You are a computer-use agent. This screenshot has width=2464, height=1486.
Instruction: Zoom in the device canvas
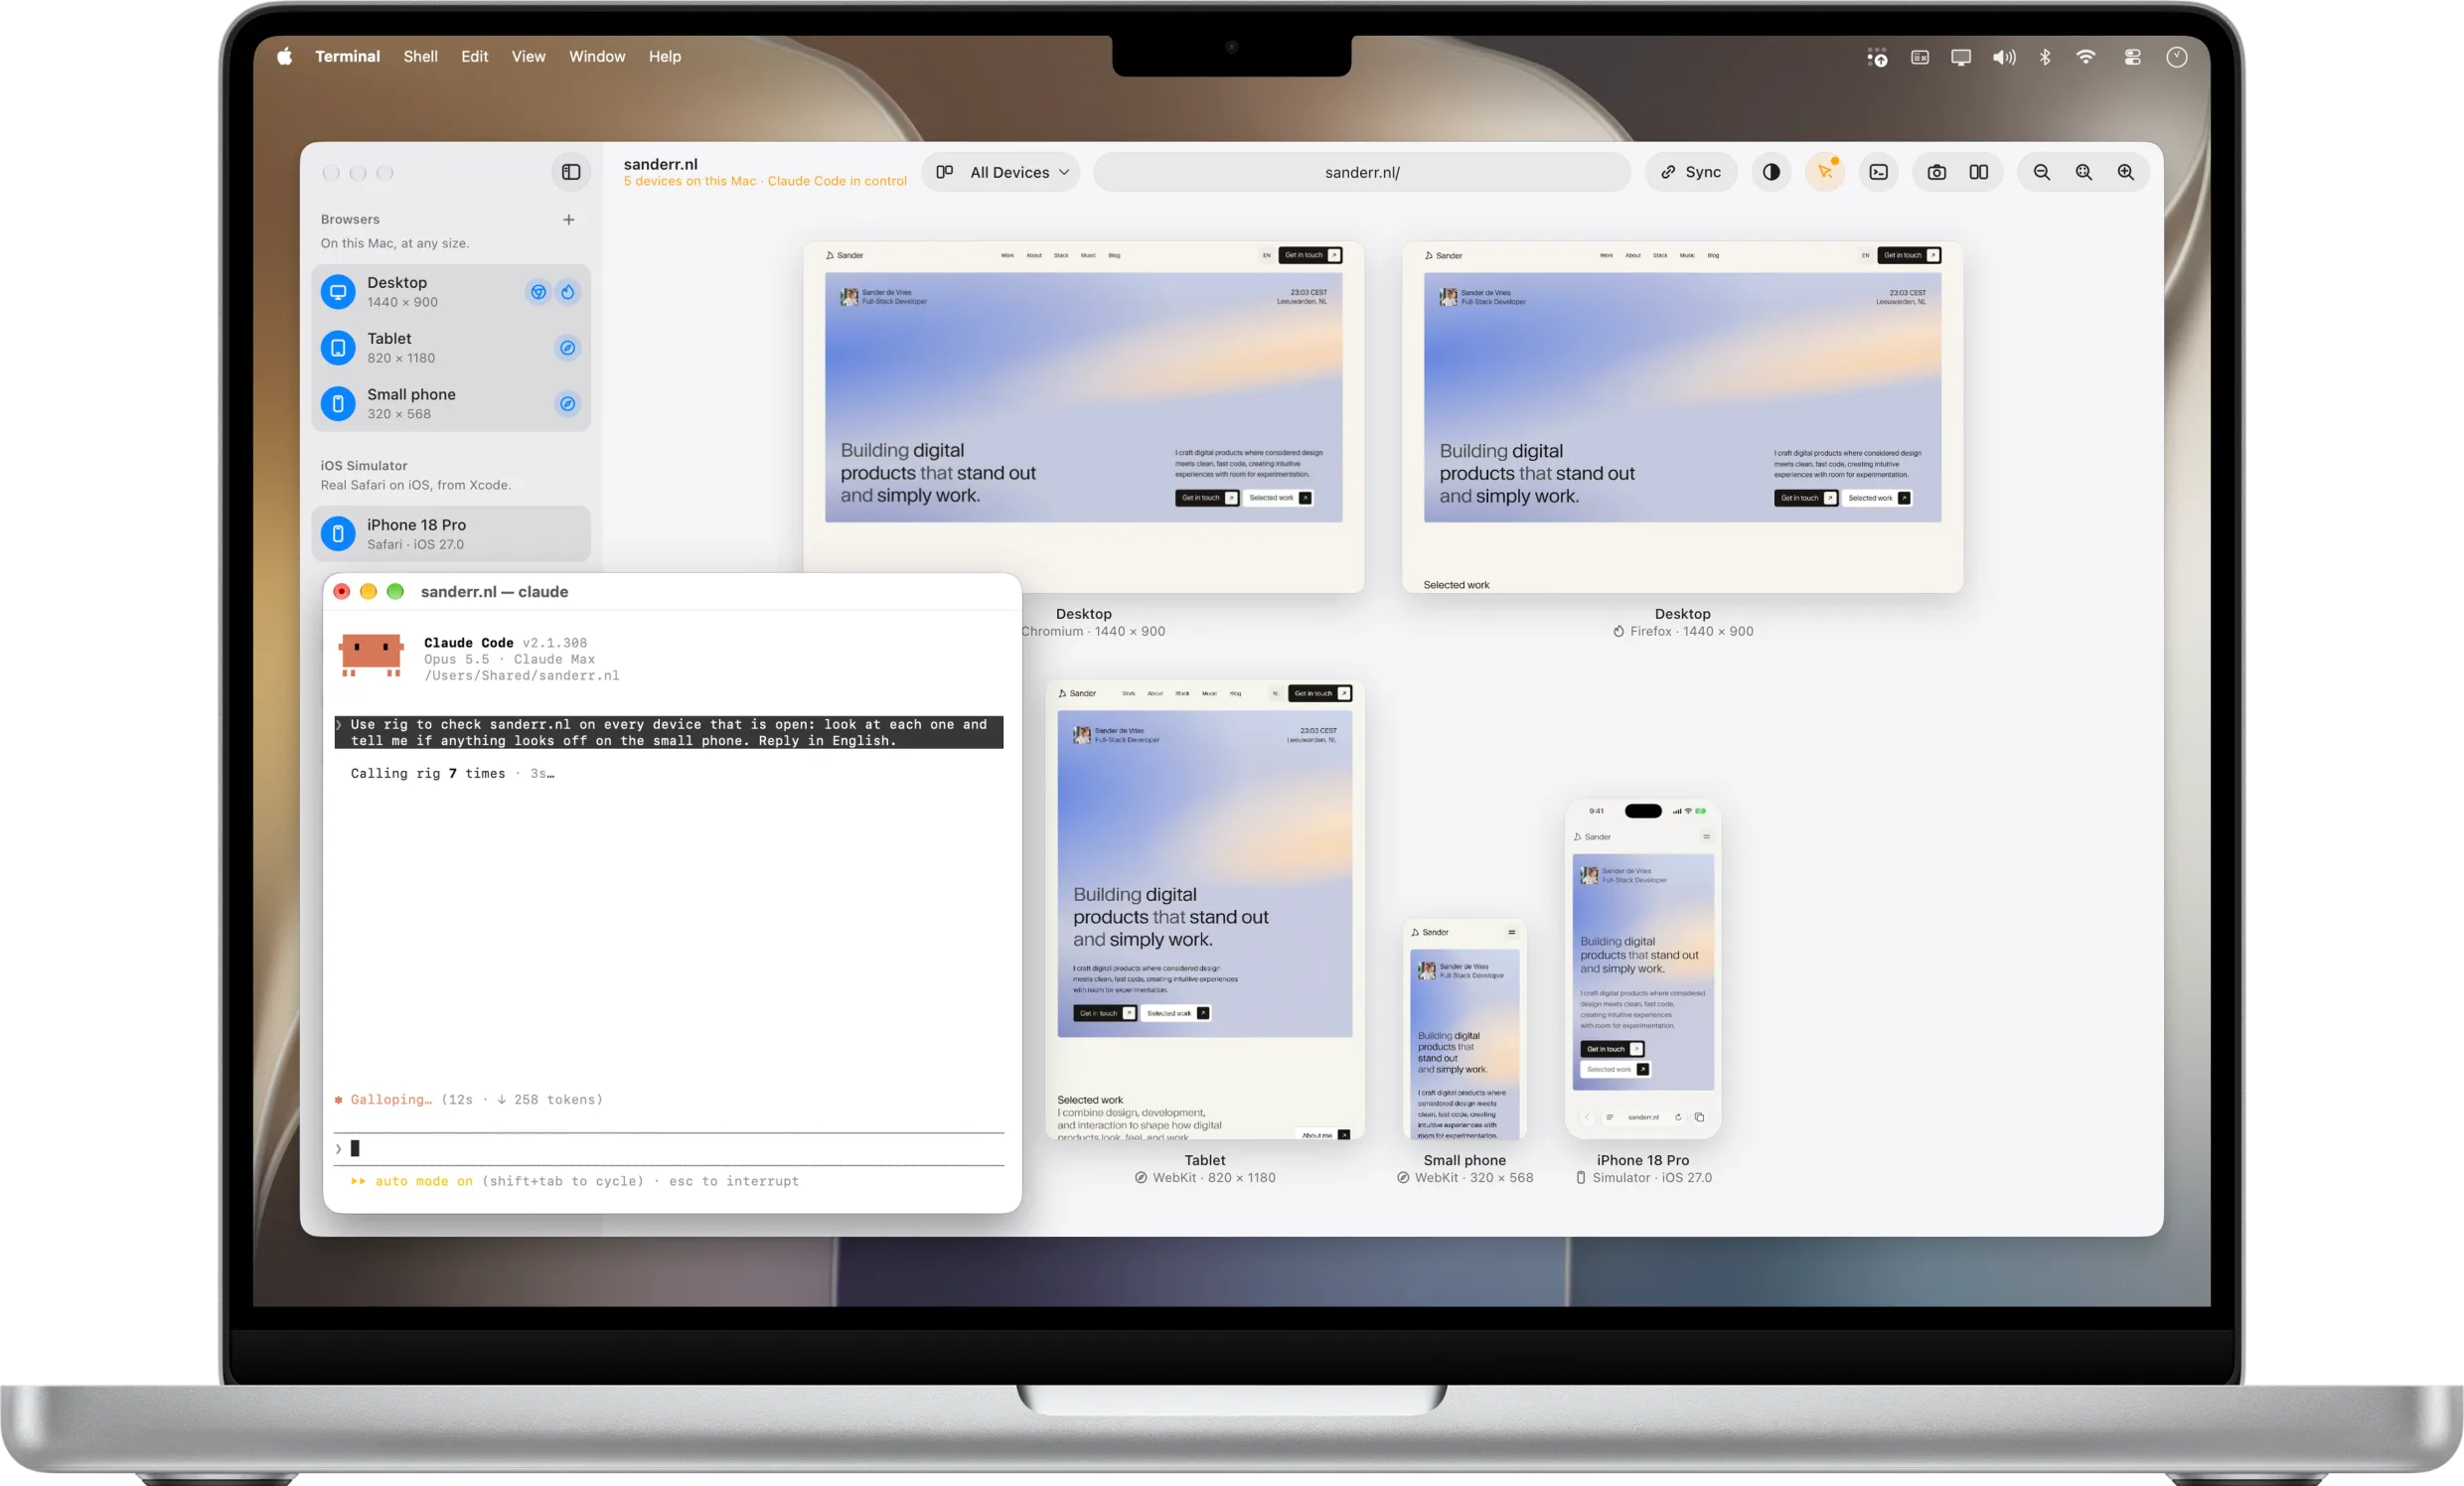tap(2126, 172)
